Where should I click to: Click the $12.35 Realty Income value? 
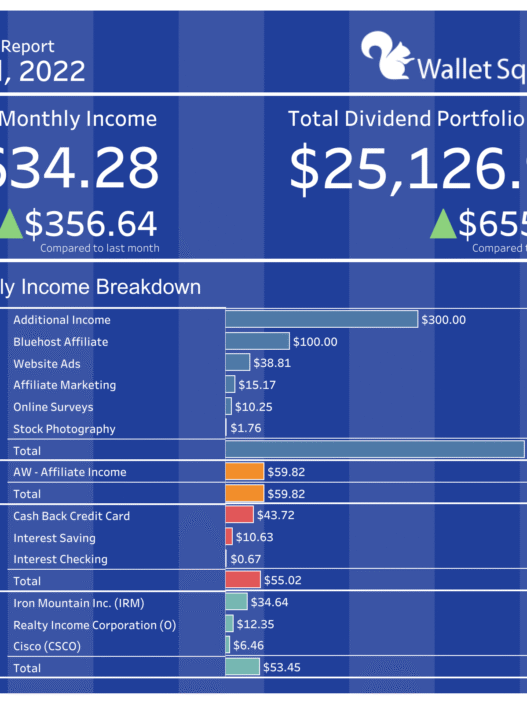click(x=255, y=624)
